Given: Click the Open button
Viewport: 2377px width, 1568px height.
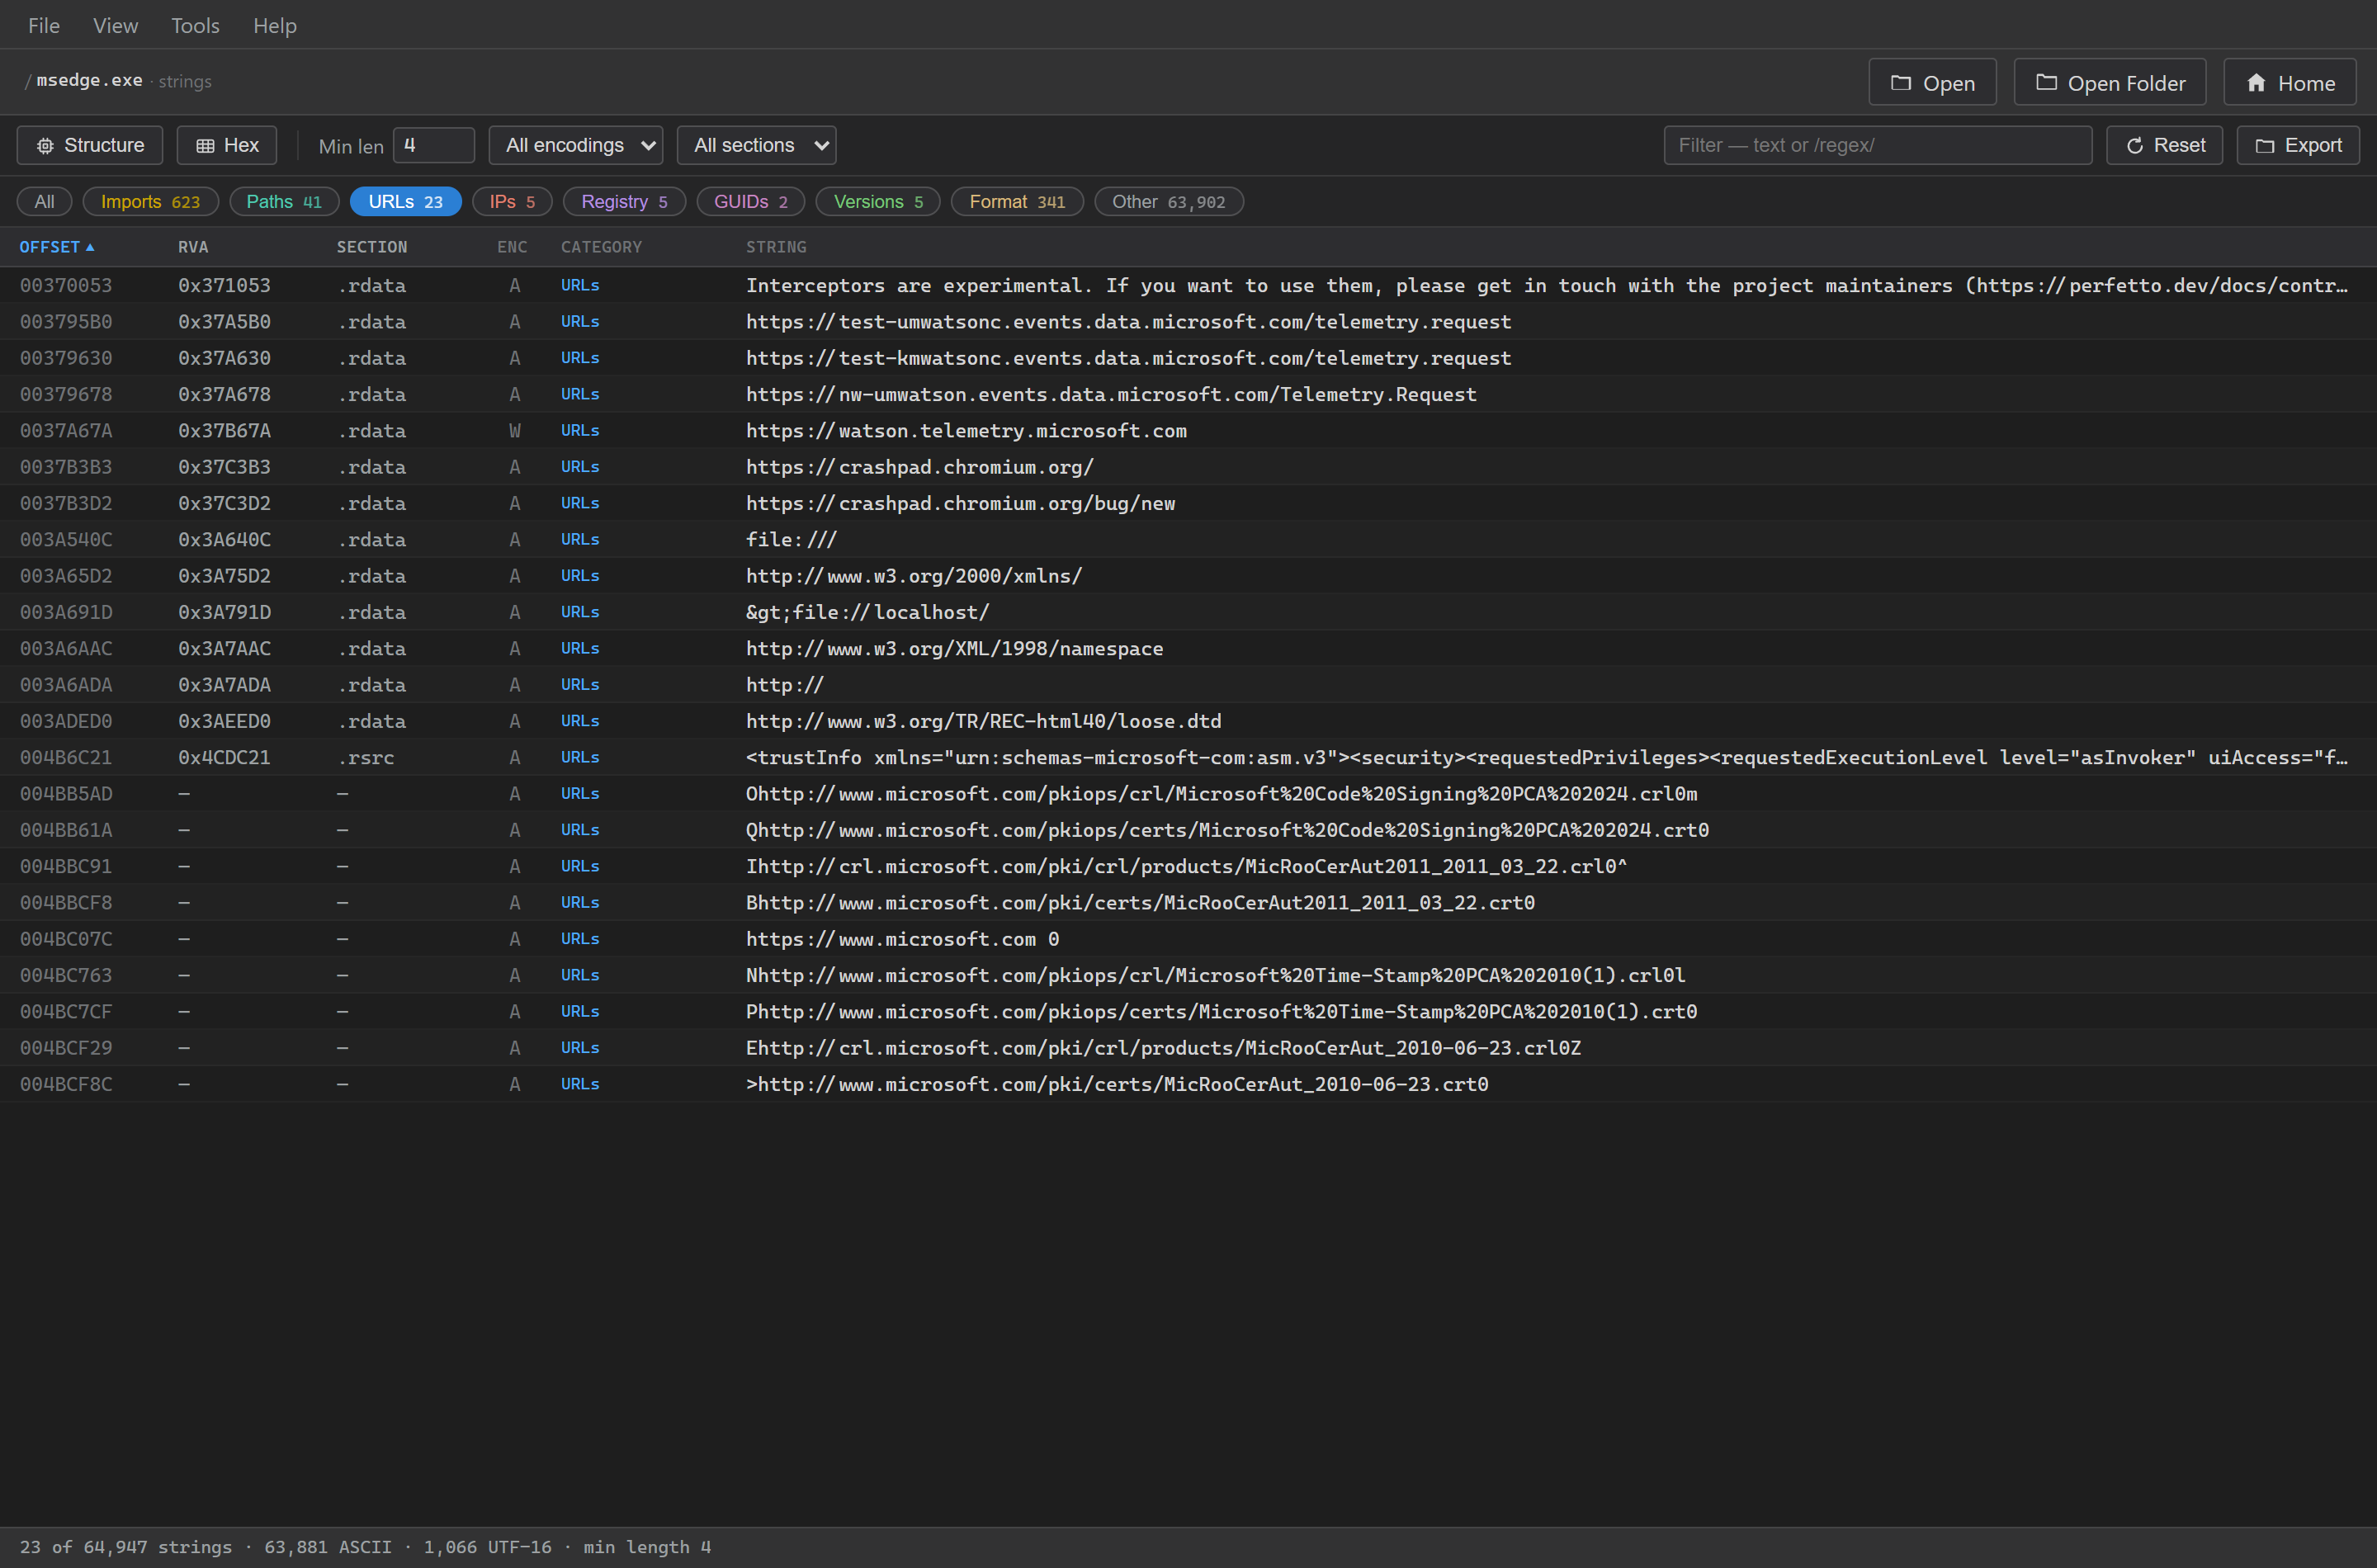Looking at the screenshot, I should 1932,83.
